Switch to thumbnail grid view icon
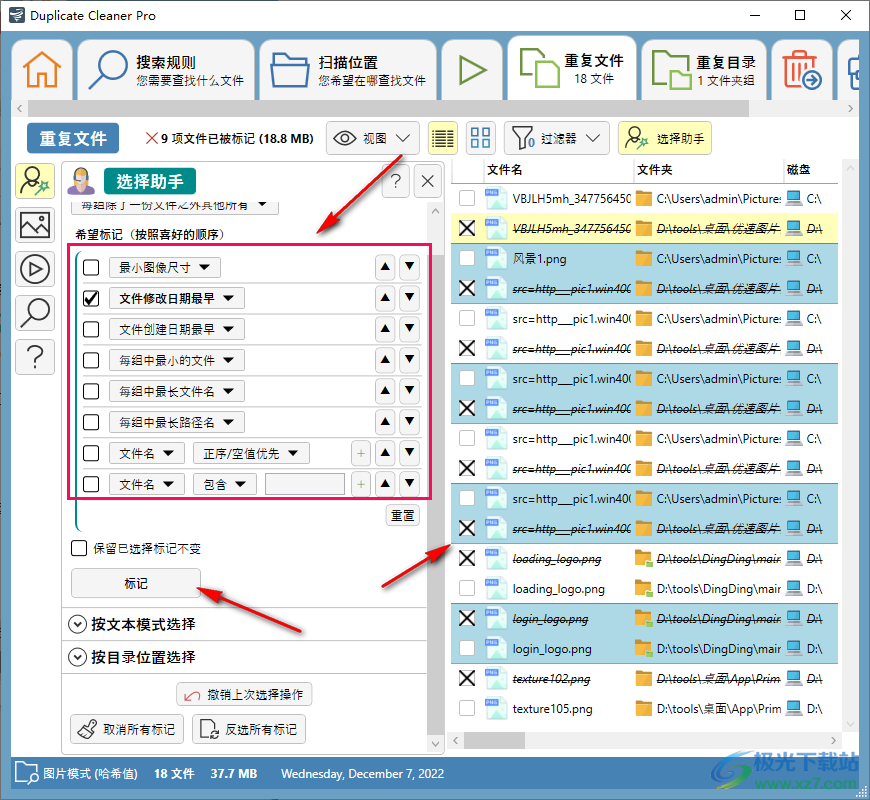870x800 pixels. (480, 138)
